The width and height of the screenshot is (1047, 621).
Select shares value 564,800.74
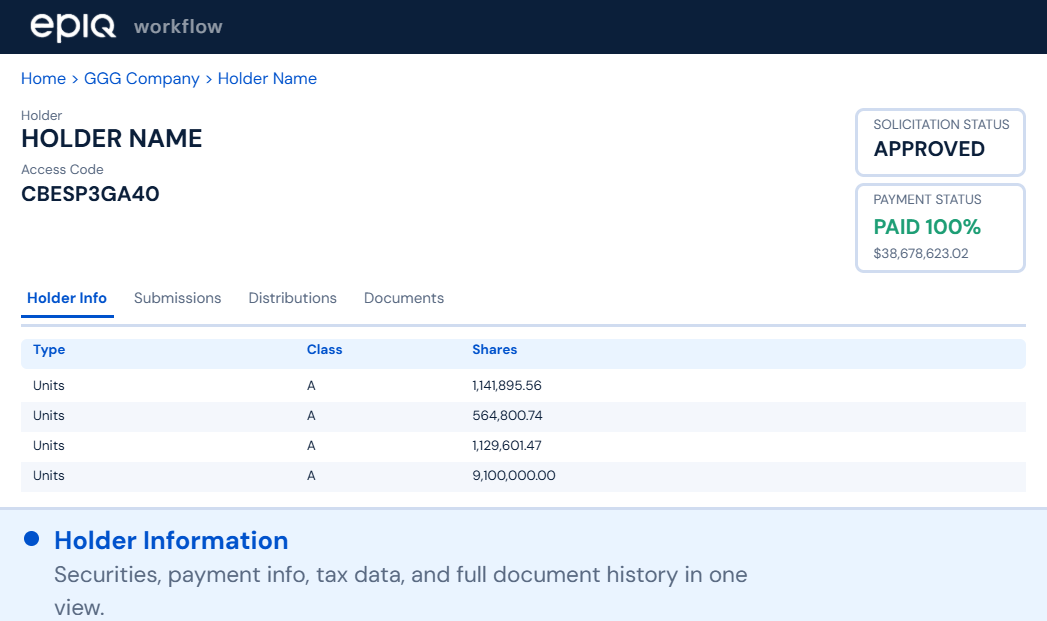pyautogui.click(x=507, y=415)
